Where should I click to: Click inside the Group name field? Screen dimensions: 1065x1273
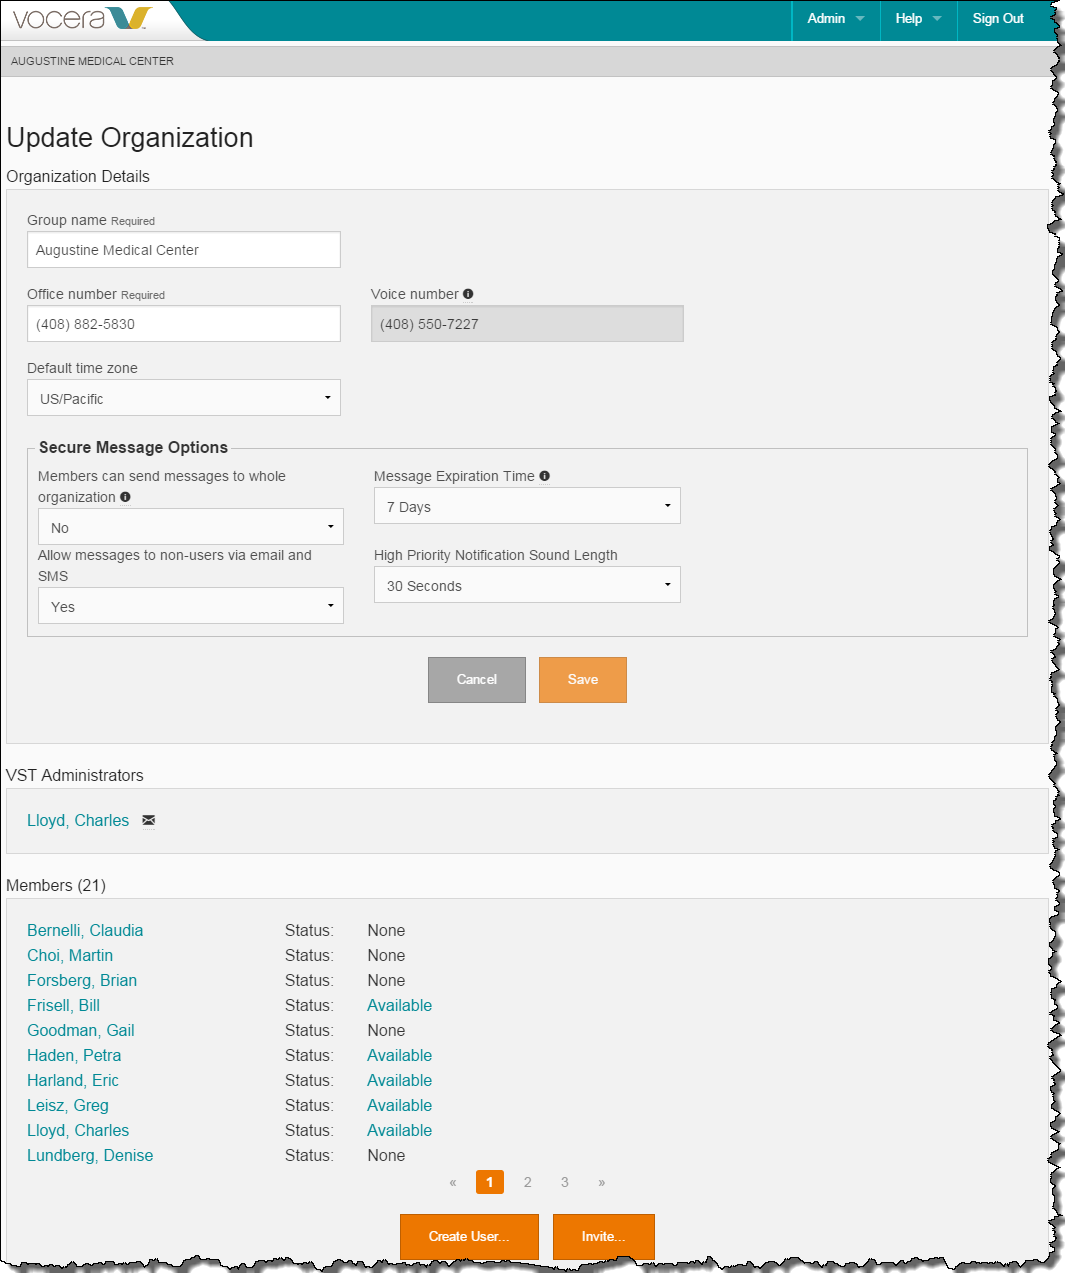pos(184,250)
